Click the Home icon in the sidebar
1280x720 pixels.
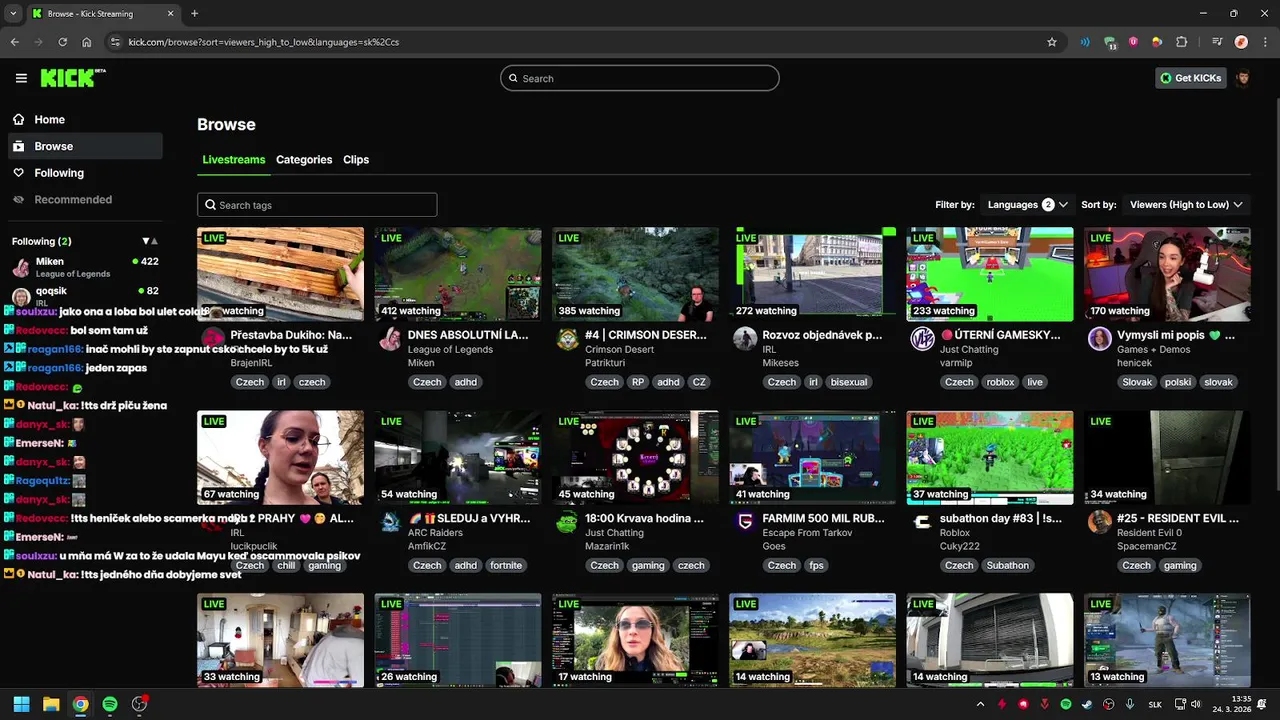point(18,119)
